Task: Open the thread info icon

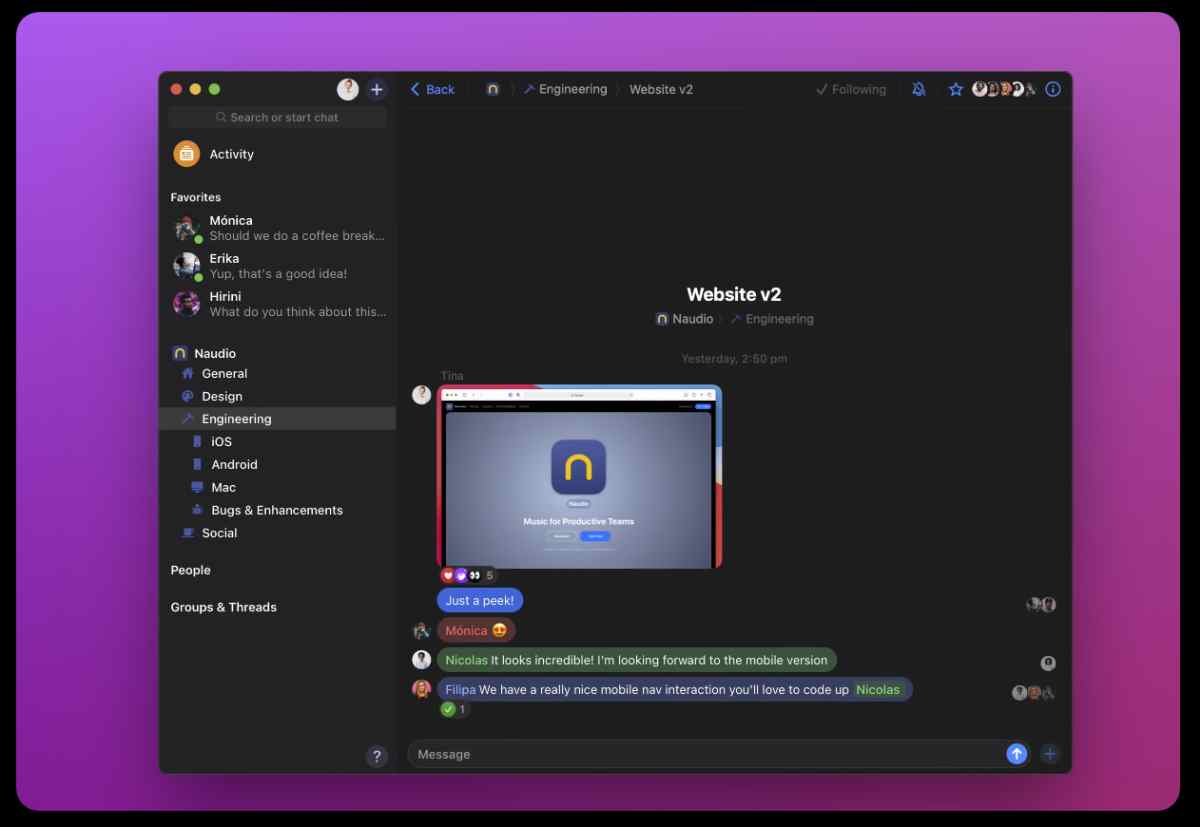Action: pyautogui.click(x=1052, y=89)
